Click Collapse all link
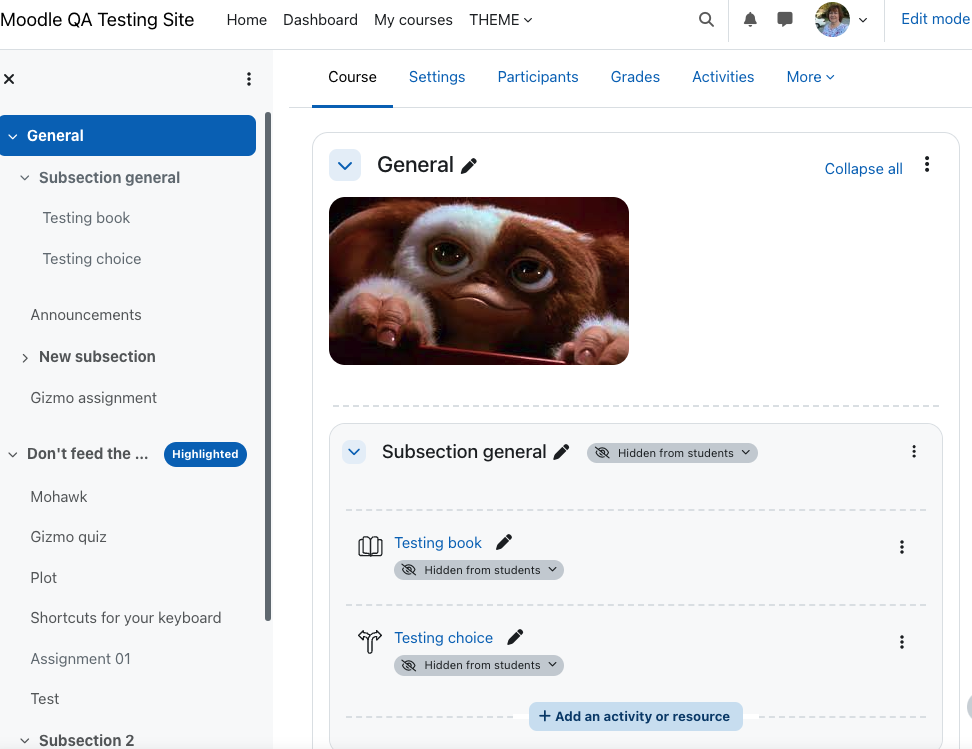972x749 pixels. tap(863, 169)
